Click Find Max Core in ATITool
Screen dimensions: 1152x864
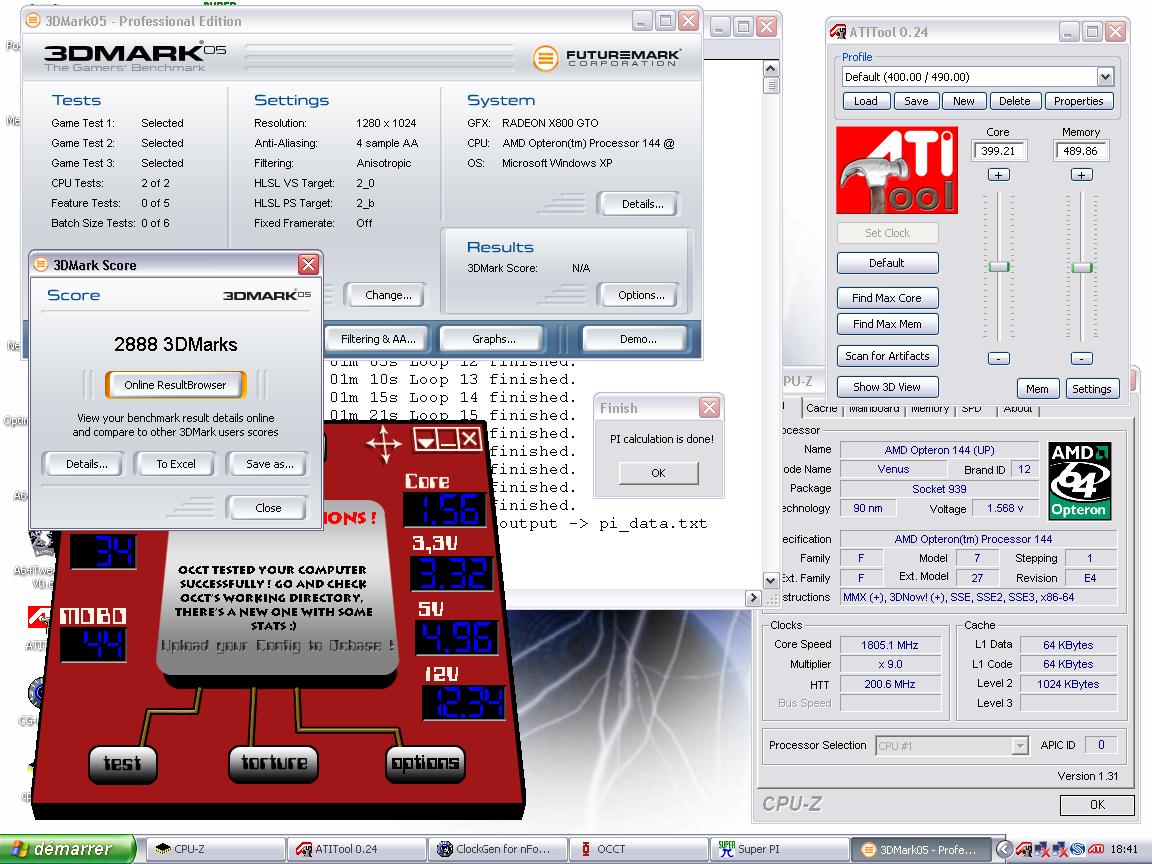click(887, 298)
